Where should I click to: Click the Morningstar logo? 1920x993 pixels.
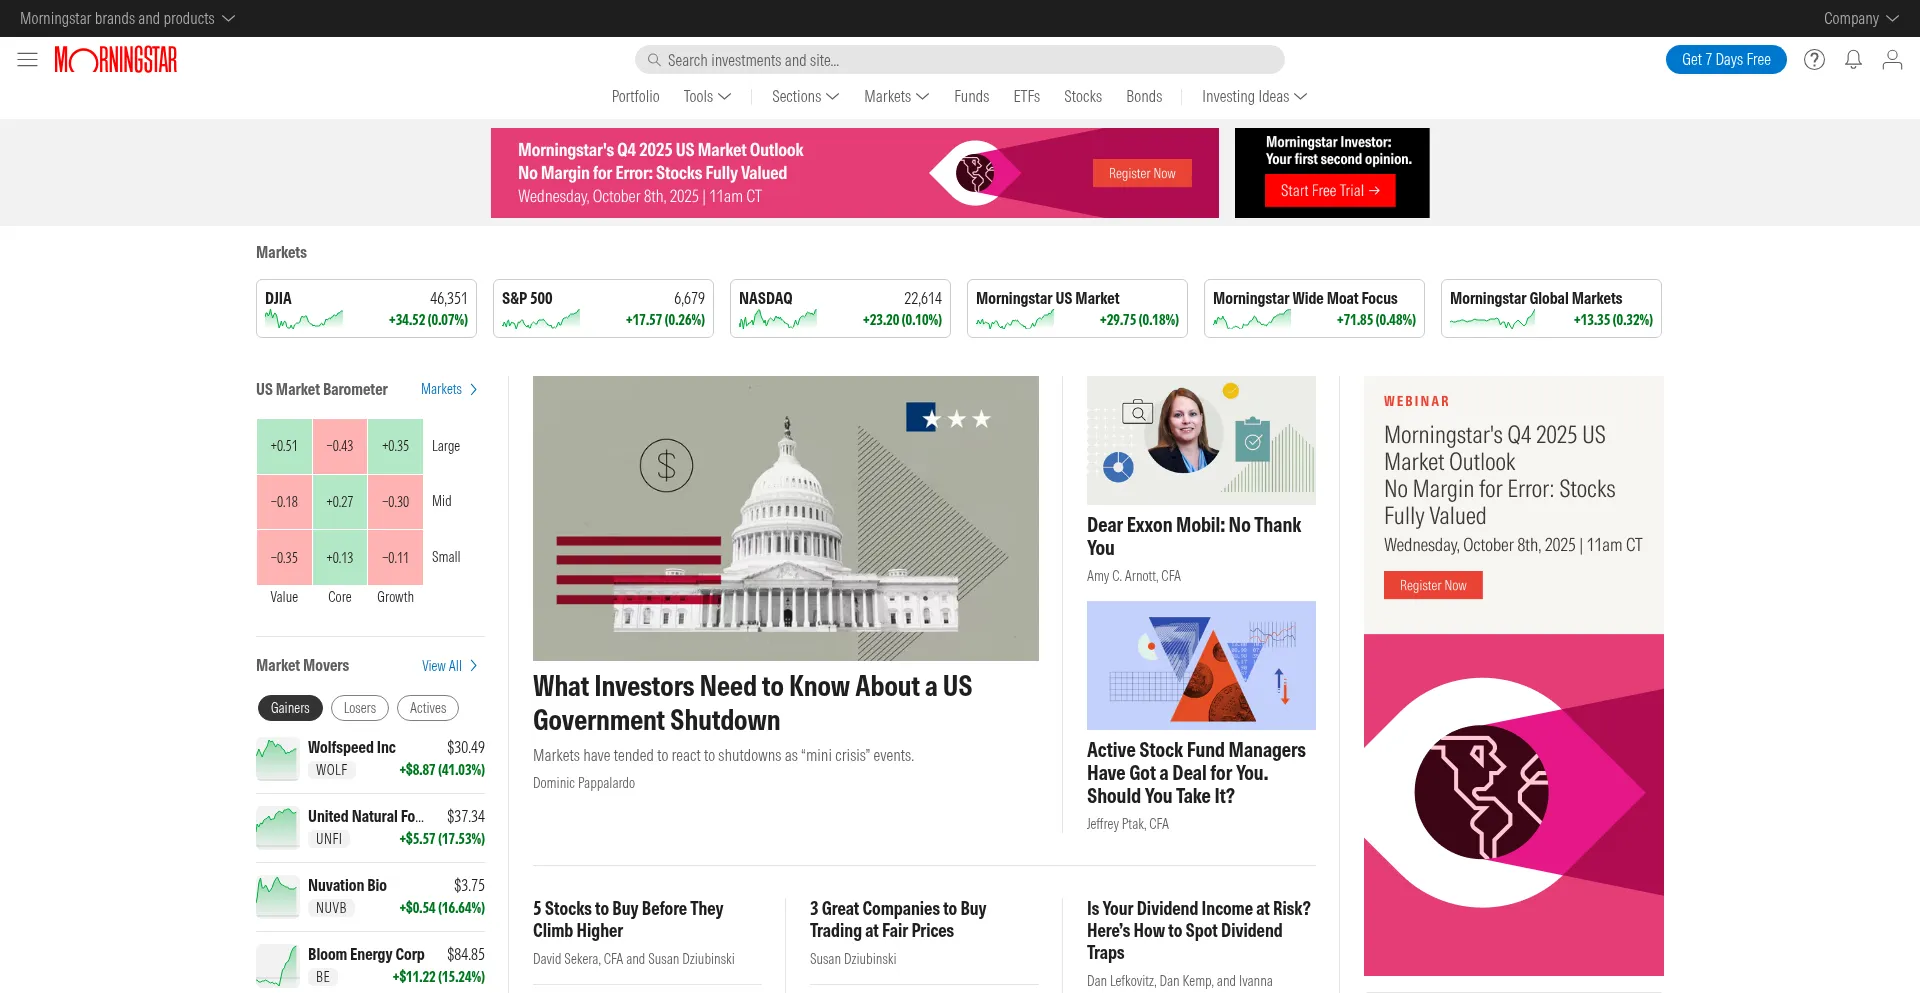(116, 60)
